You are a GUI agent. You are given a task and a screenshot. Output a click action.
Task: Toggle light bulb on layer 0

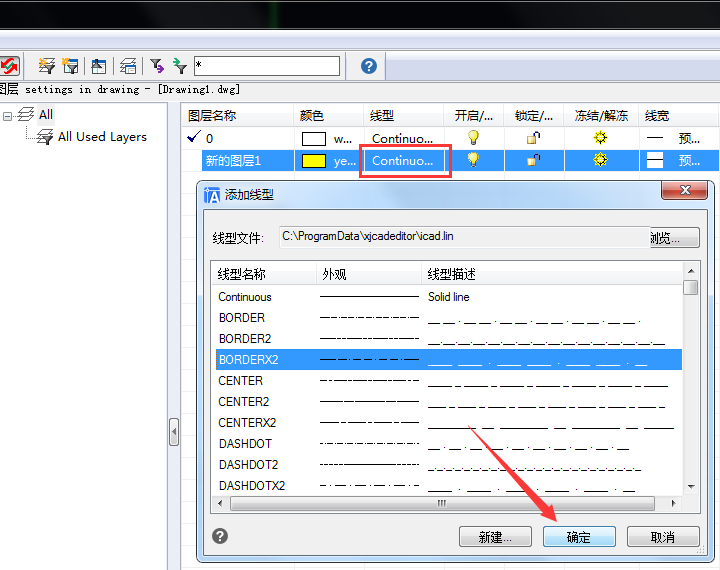[473, 137]
